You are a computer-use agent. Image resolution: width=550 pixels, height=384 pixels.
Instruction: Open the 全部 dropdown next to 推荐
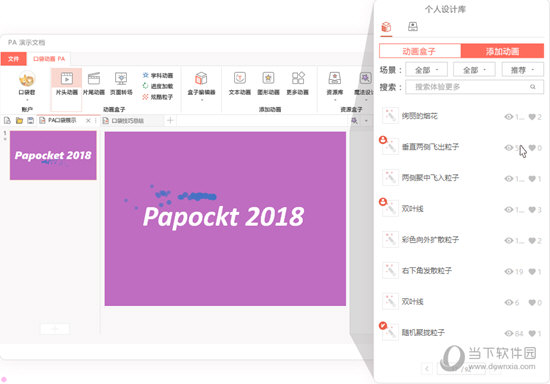(x=474, y=70)
